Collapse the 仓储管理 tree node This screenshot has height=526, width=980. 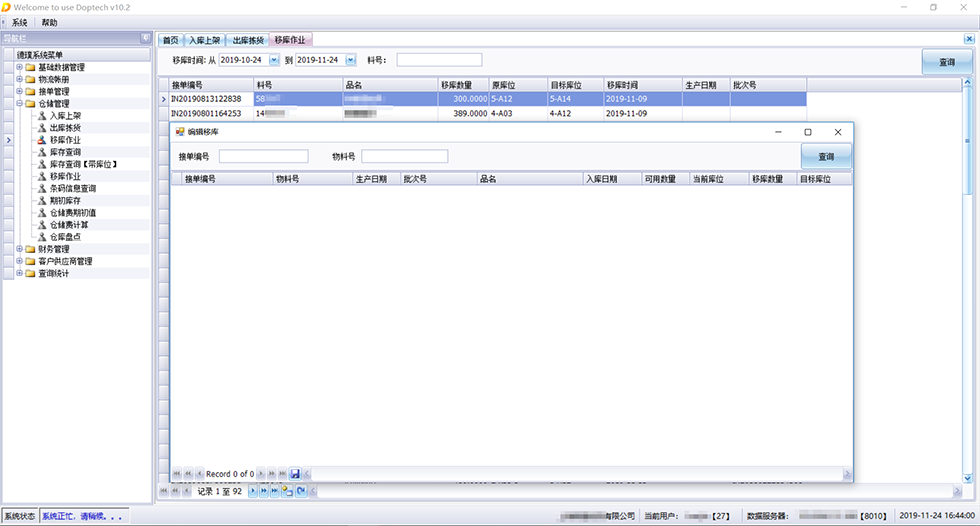tap(18, 104)
